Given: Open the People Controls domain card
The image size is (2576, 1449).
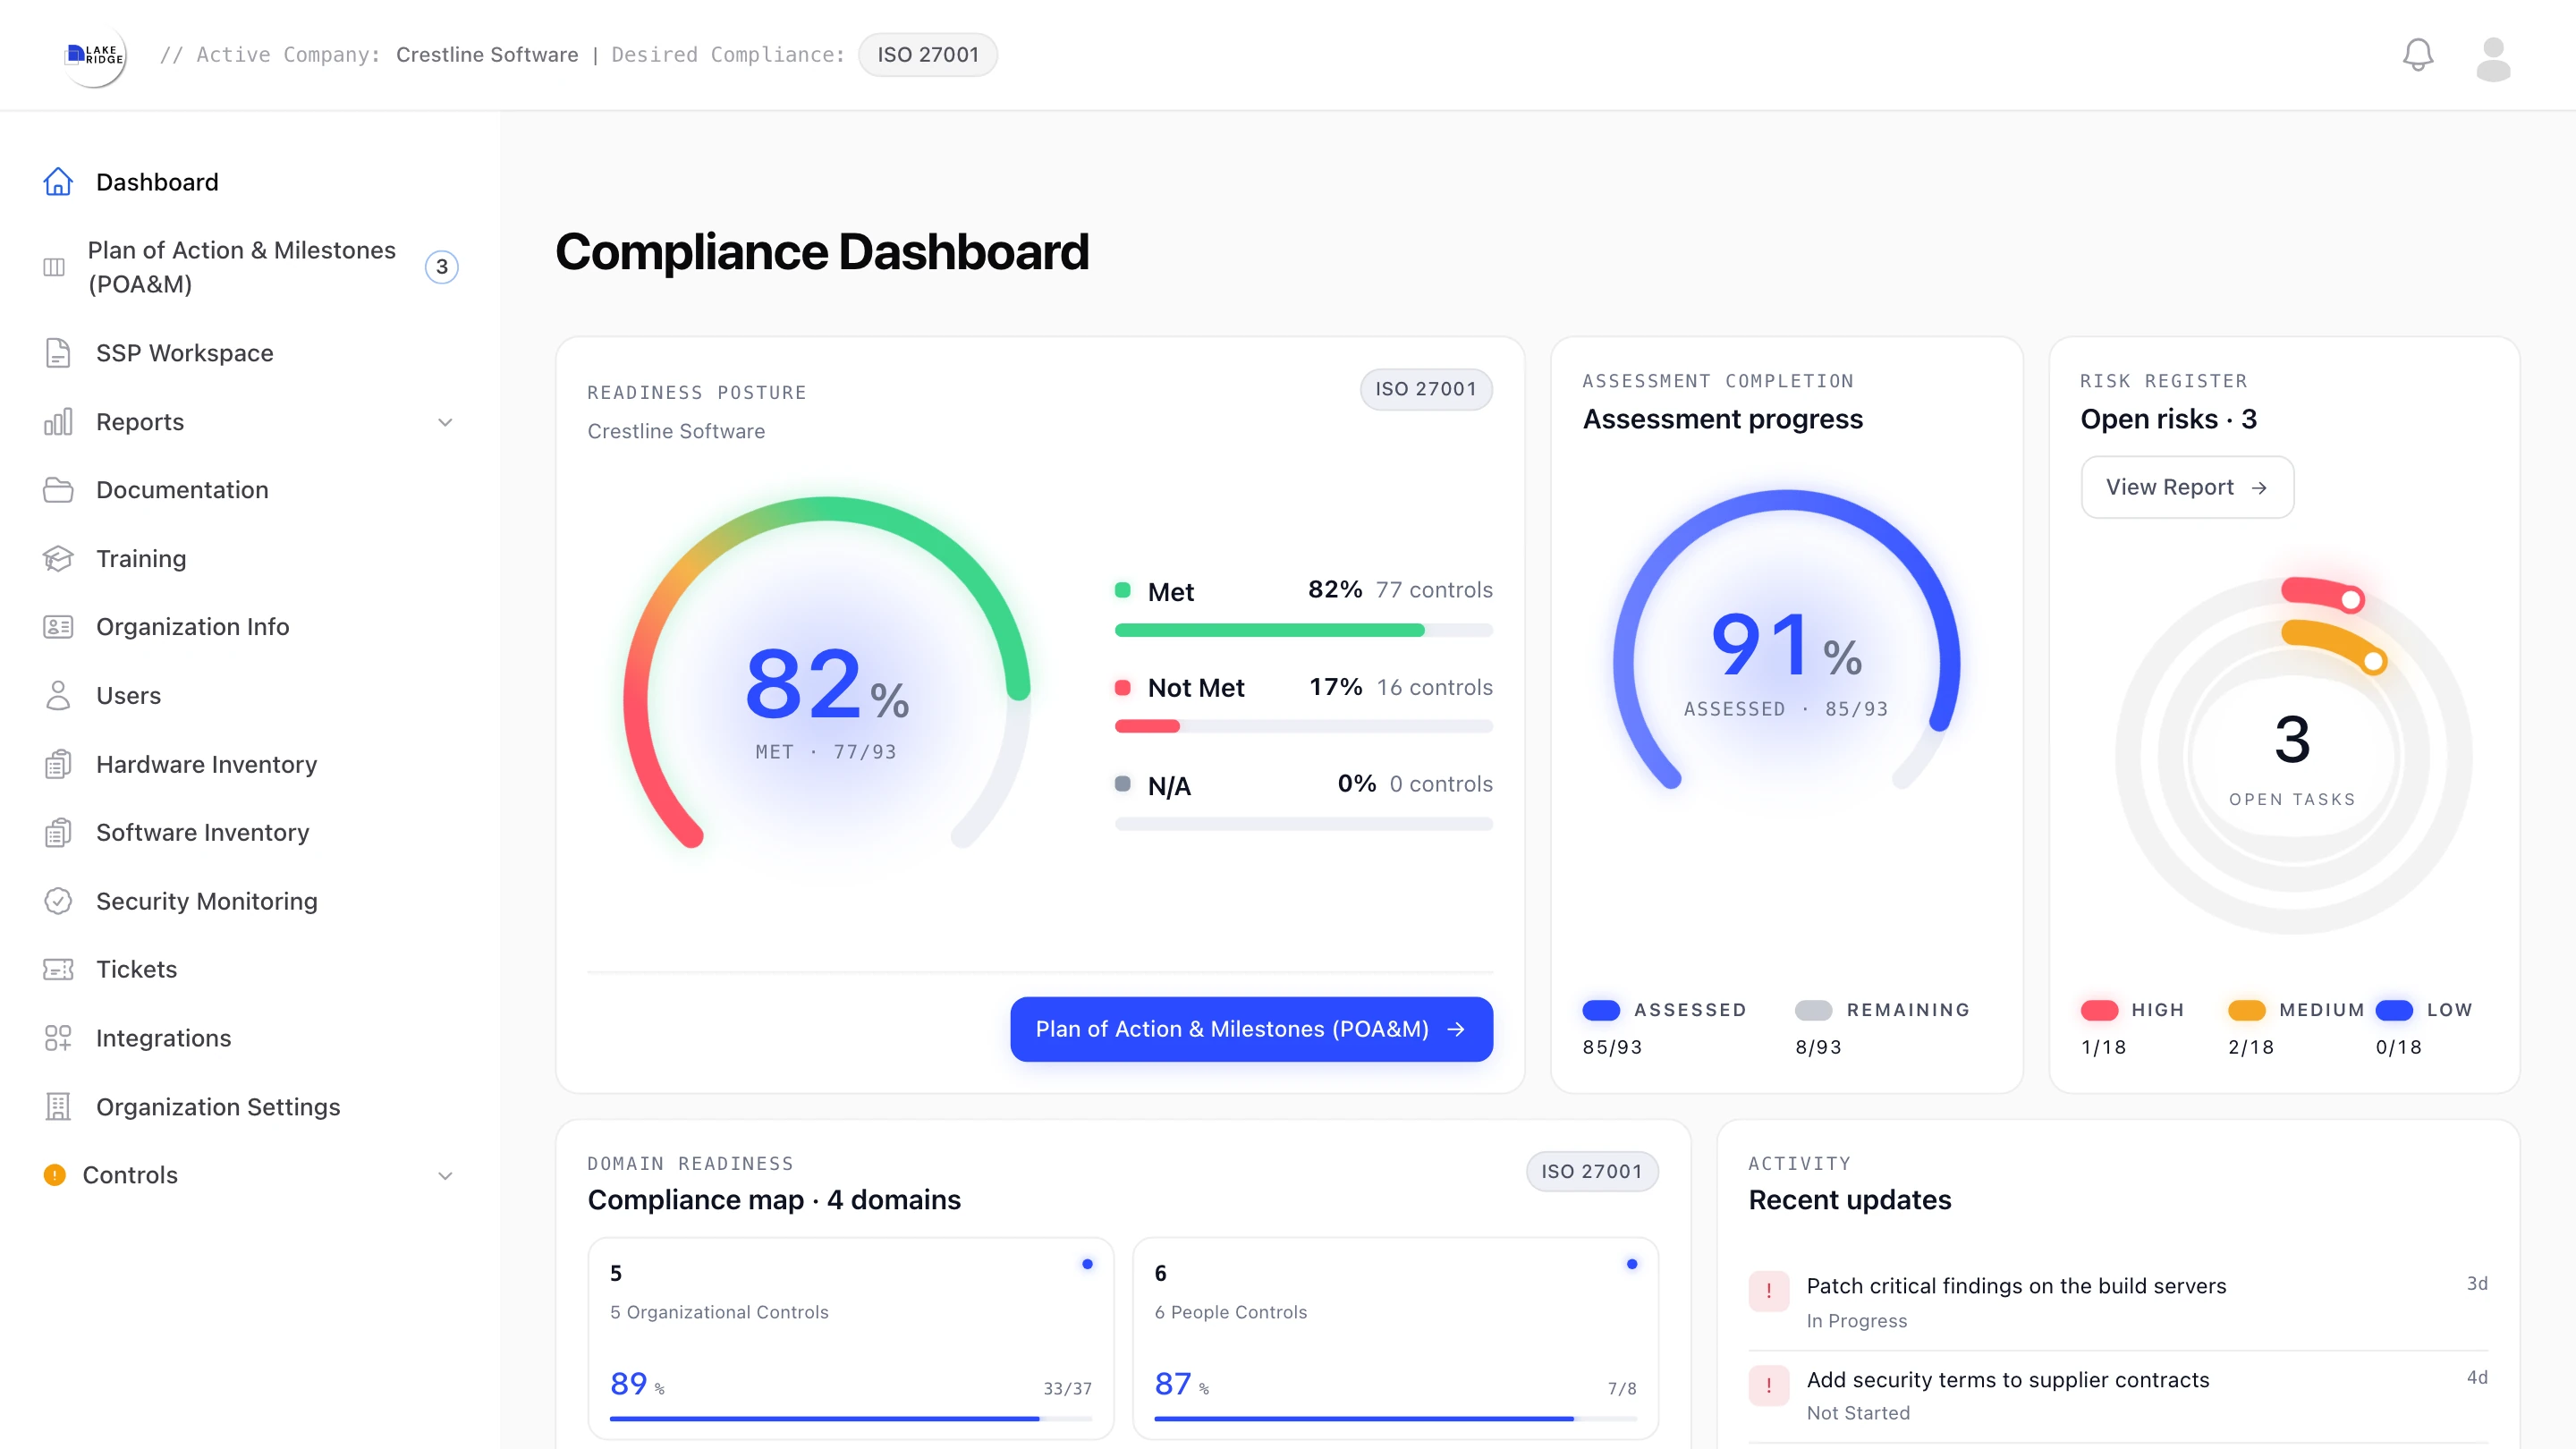Looking at the screenshot, I should [x=1395, y=1338].
